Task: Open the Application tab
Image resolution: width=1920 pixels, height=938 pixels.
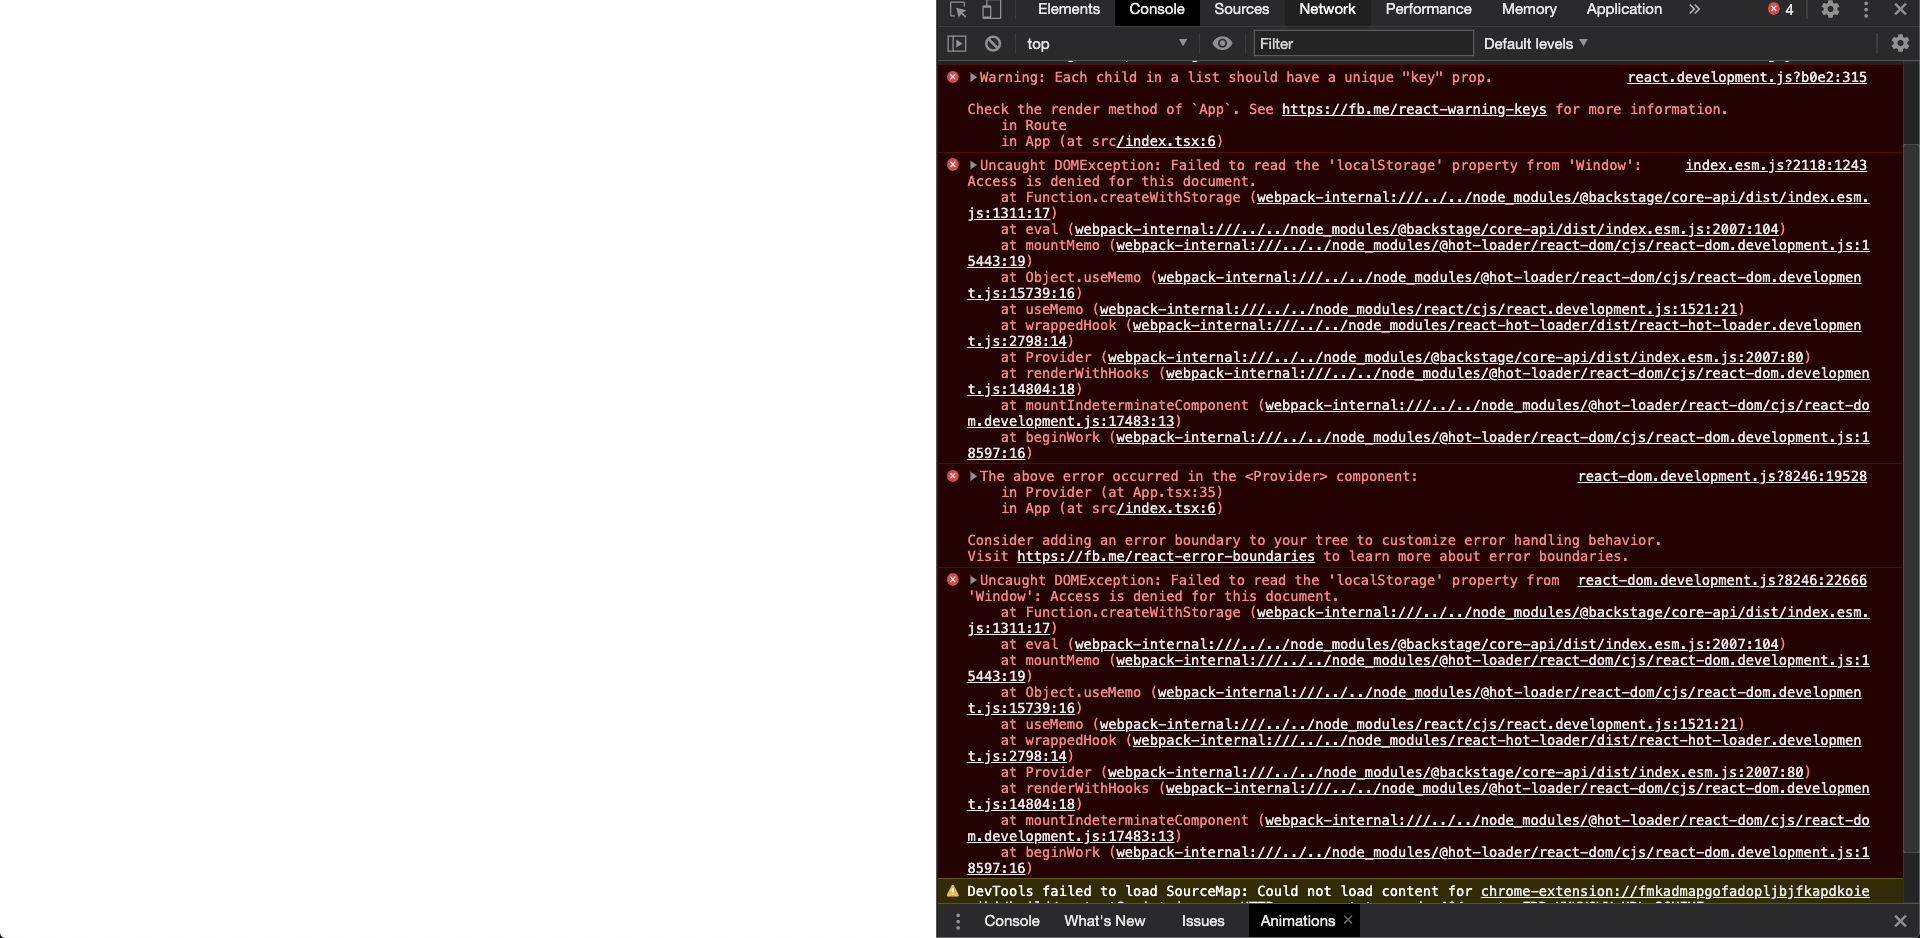Action: pyautogui.click(x=1624, y=9)
